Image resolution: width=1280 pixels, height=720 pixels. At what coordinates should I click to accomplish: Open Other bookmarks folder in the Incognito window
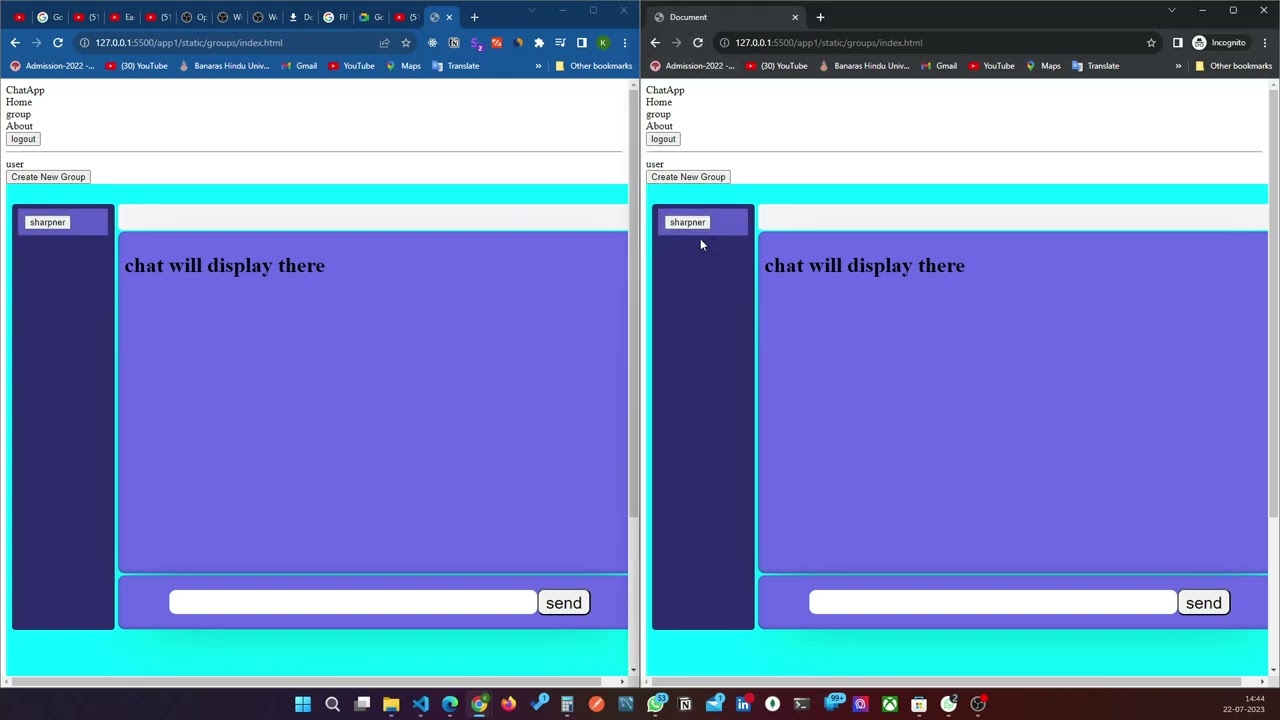[1234, 66]
